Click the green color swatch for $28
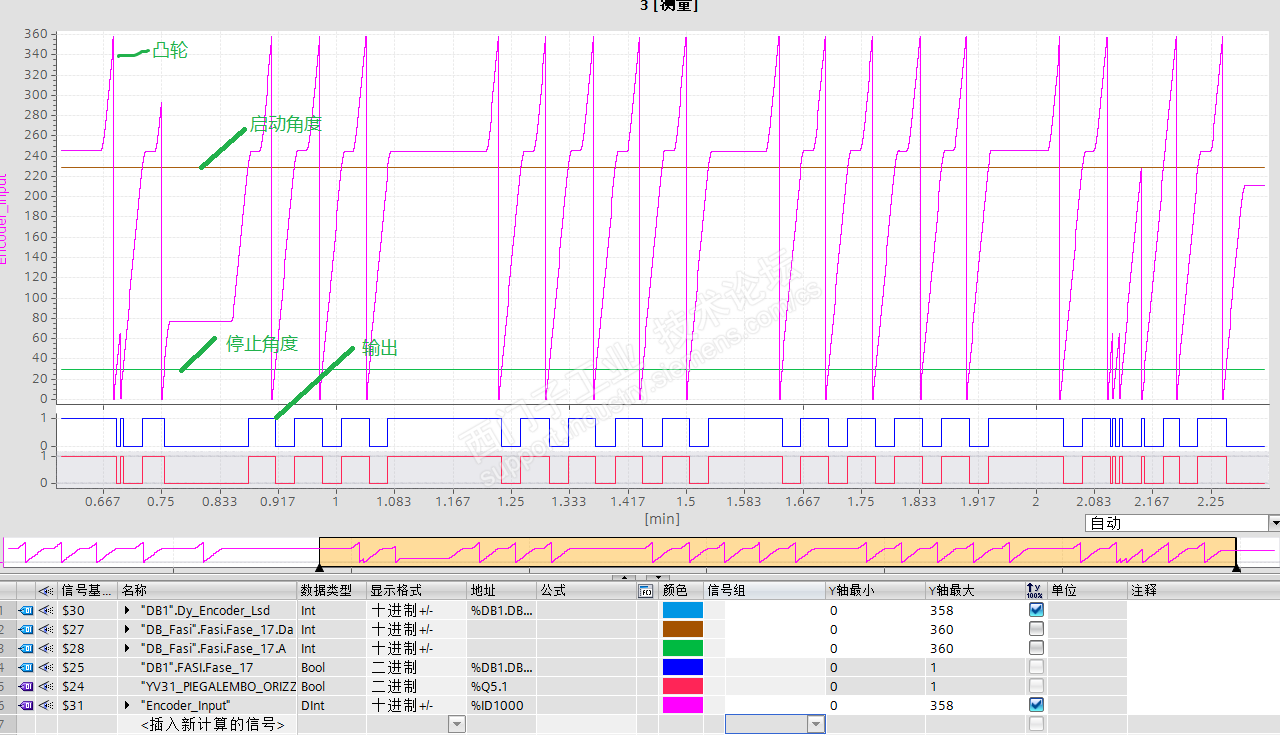Image resolution: width=1280 pixels, height=735 pixels. (682, 648)
